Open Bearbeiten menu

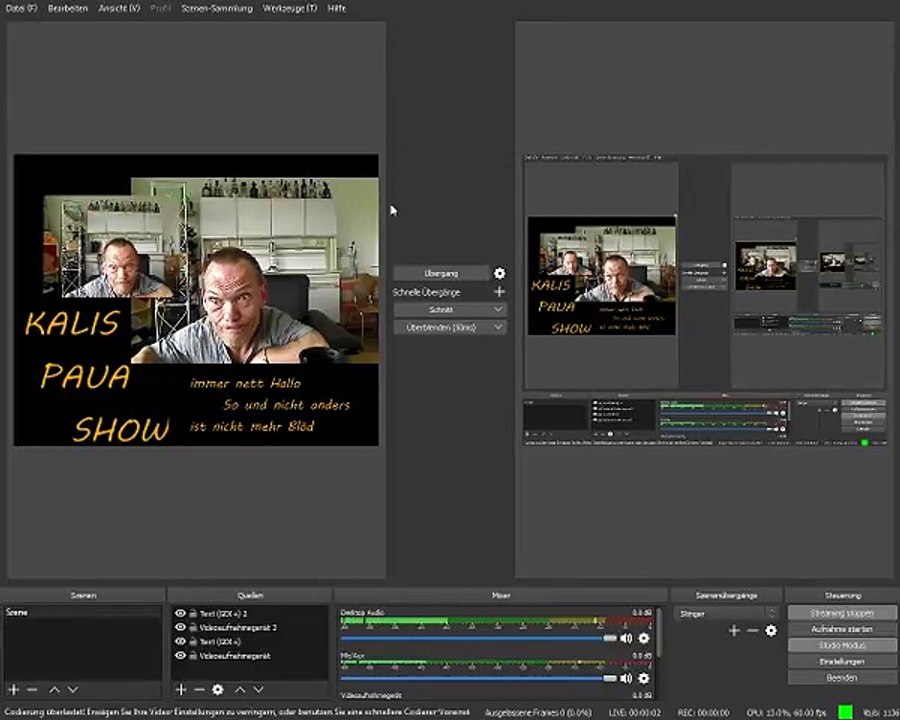pos(68,8)
